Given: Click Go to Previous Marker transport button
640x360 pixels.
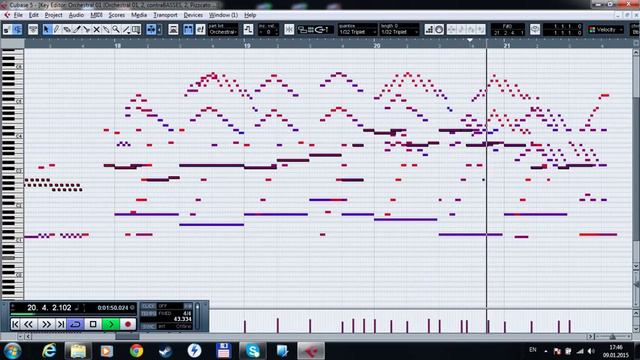Looking at the screenshot, I should coord(15,324).
